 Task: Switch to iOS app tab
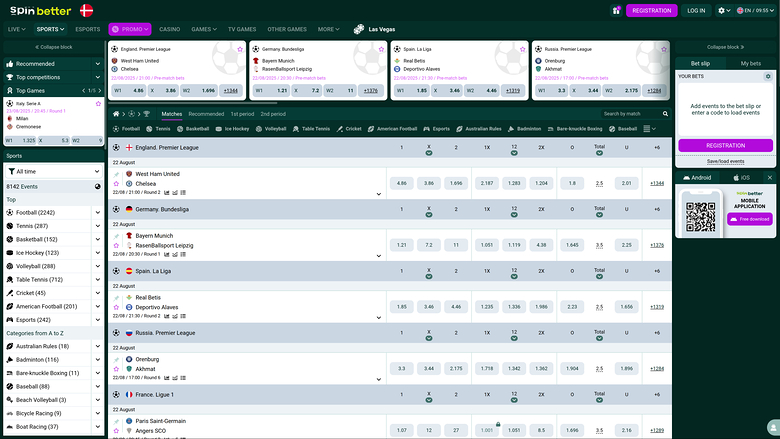point(741,177)
